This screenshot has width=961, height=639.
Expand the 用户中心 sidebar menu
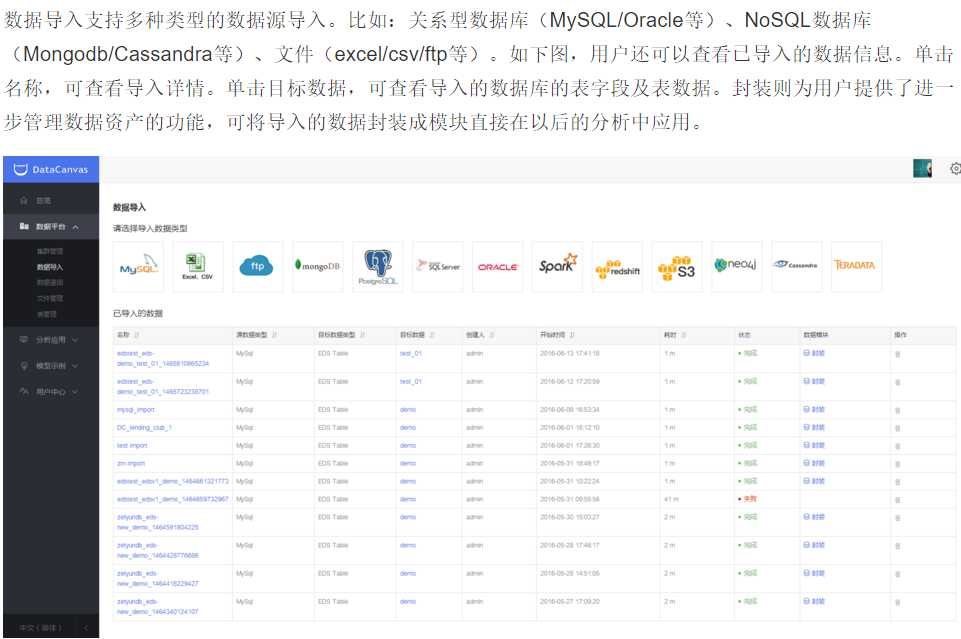click(x=51, y=391)
